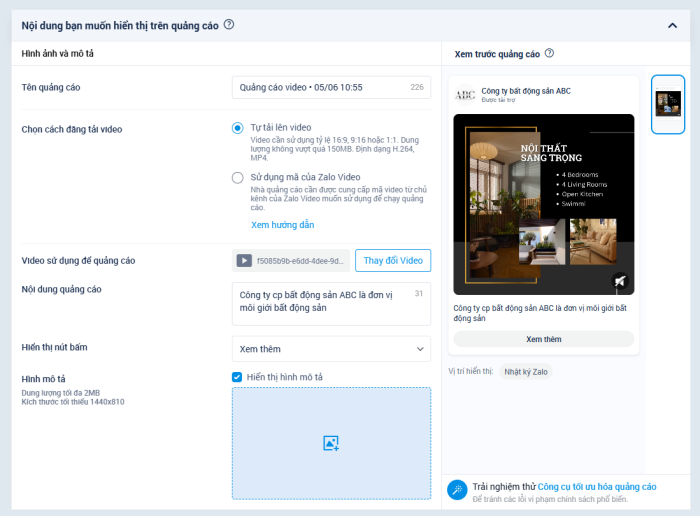Click the ABC company logo avatar
This screenshot has width=700, height=516.
[x=465, y=94]
